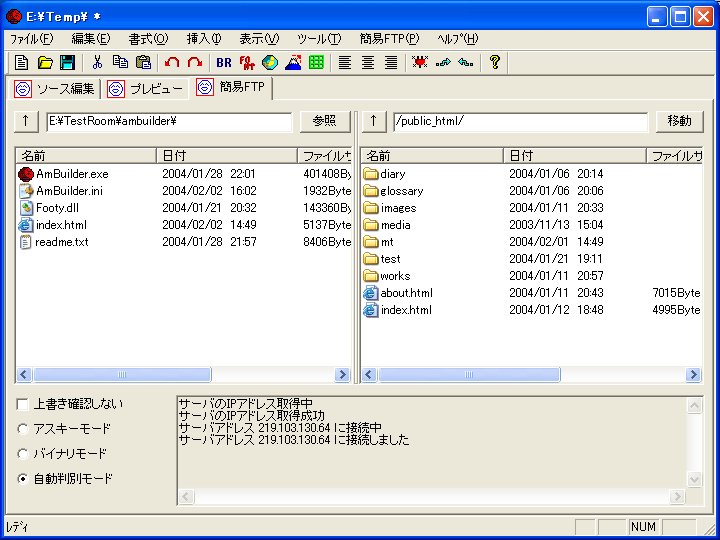The height and width of the screenshot is (540, 720).
Task: Click the red bug toolbar icon
Action: 420,62
